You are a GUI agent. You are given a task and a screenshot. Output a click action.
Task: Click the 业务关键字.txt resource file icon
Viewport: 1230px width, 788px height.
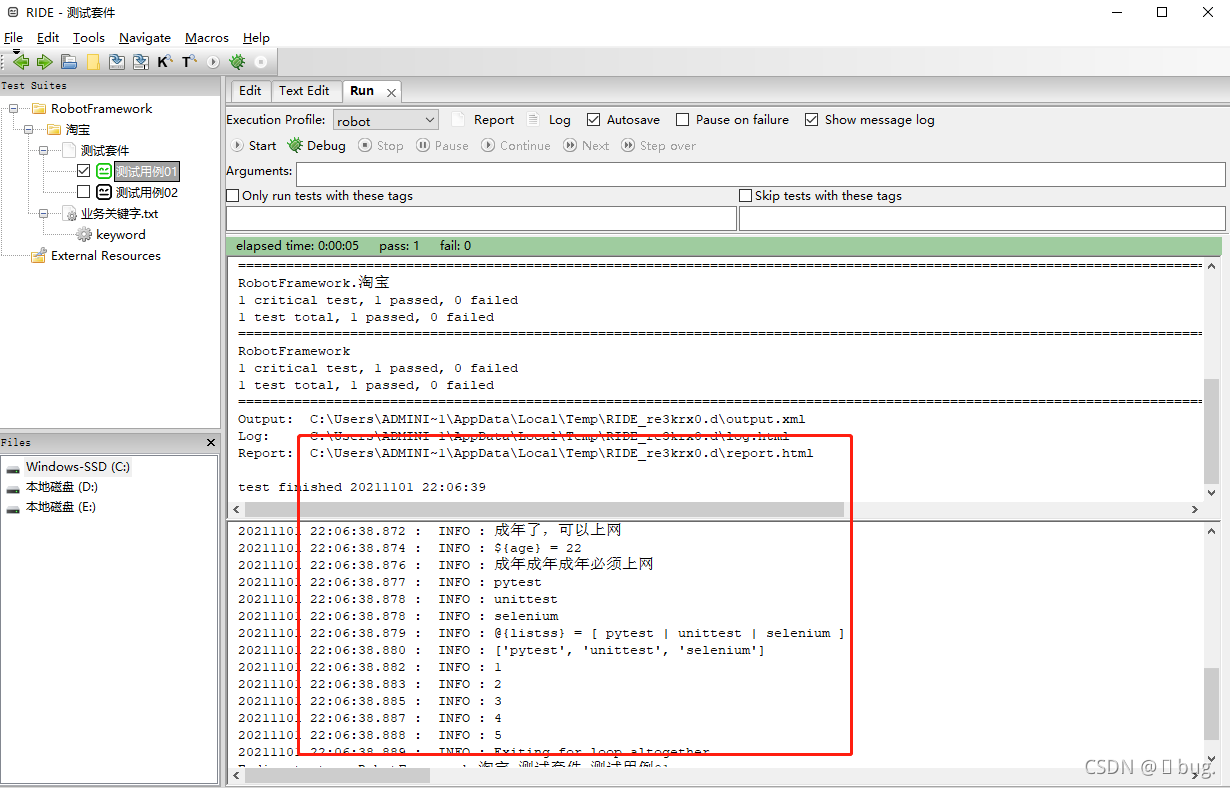(x=70, y=213)
